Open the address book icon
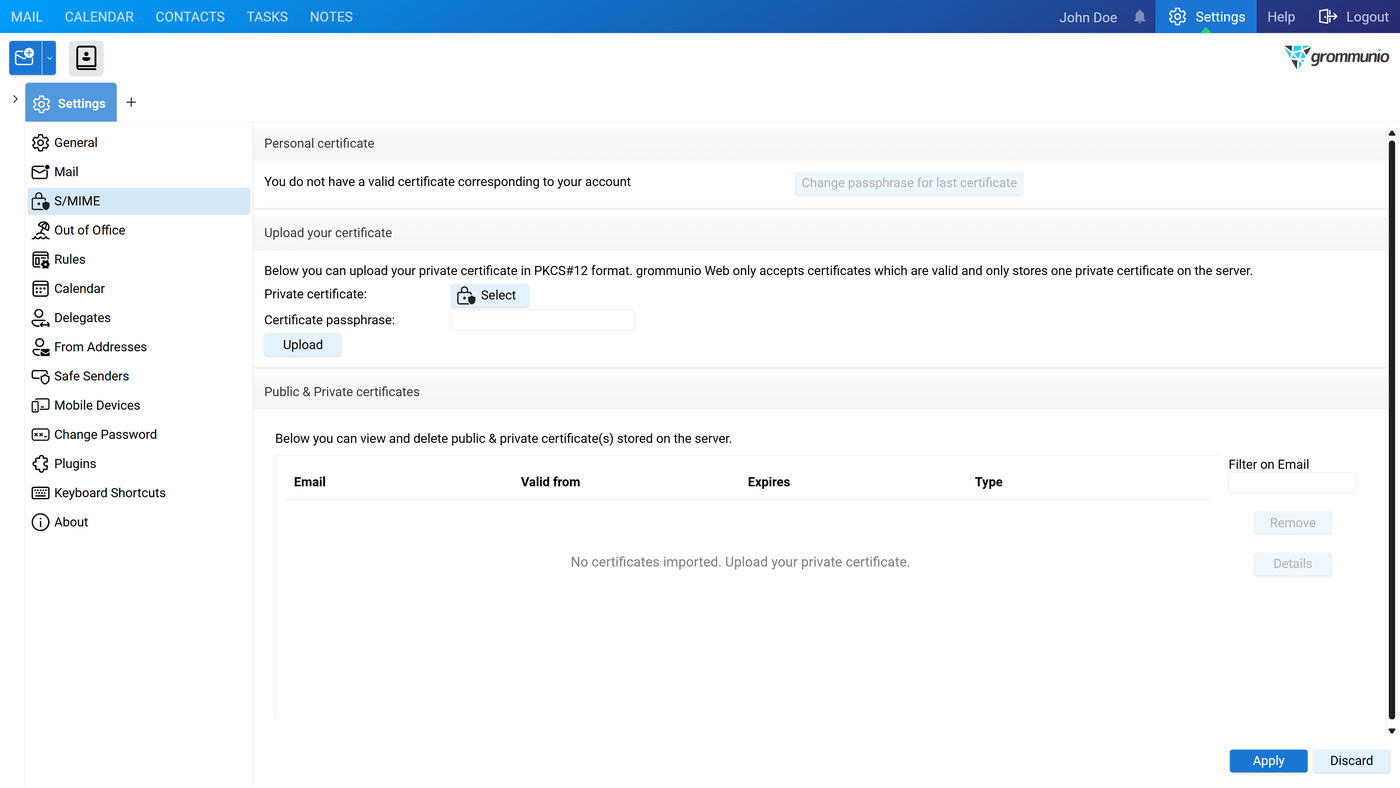Viewport: 1400px width, 788px height. tap(86, 58)
